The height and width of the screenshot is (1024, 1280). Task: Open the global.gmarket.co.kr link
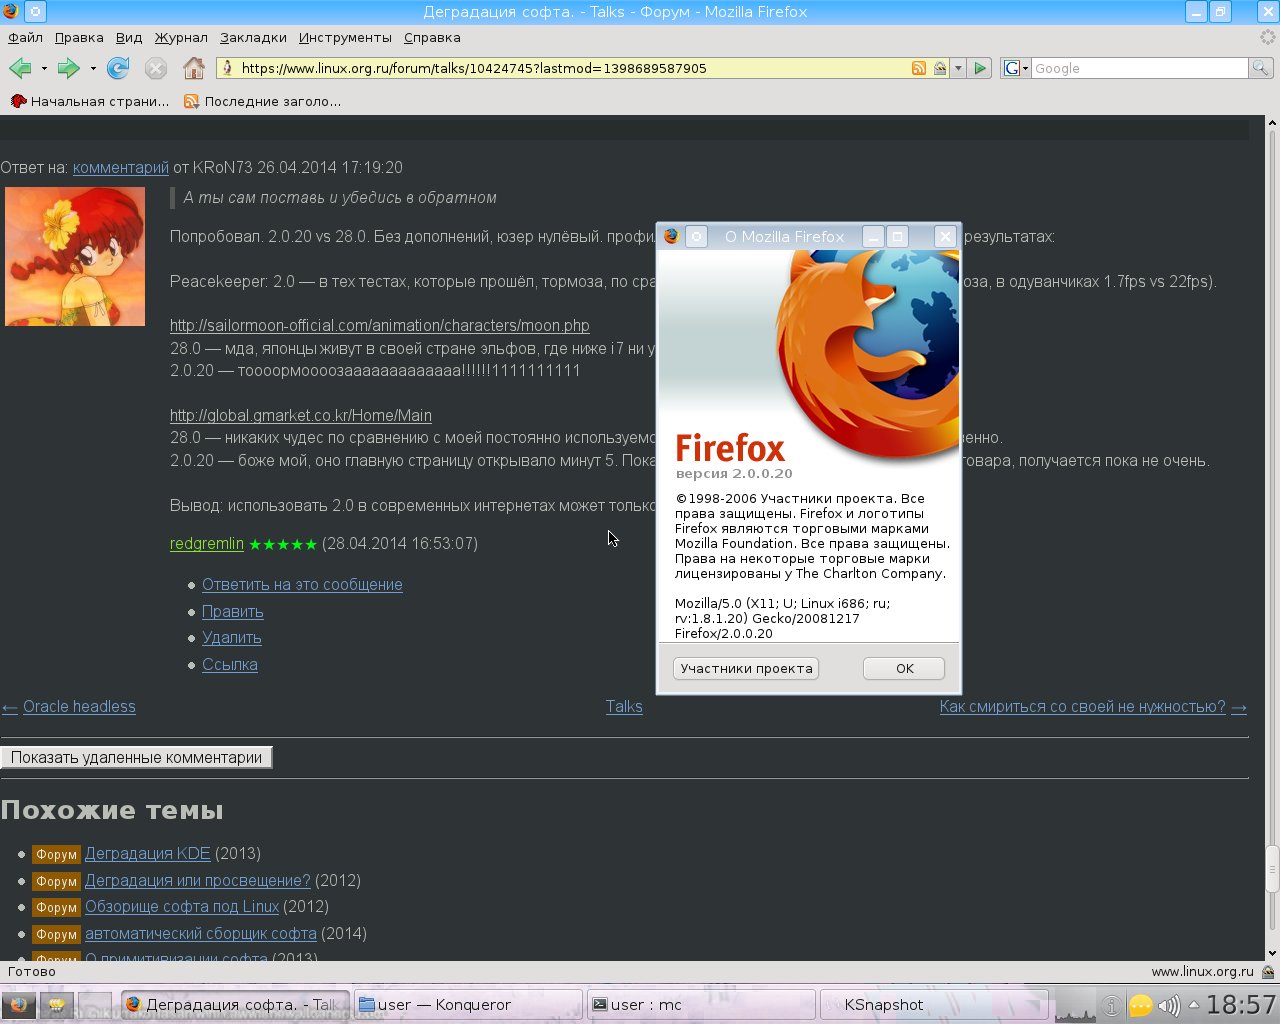(301, 415)
